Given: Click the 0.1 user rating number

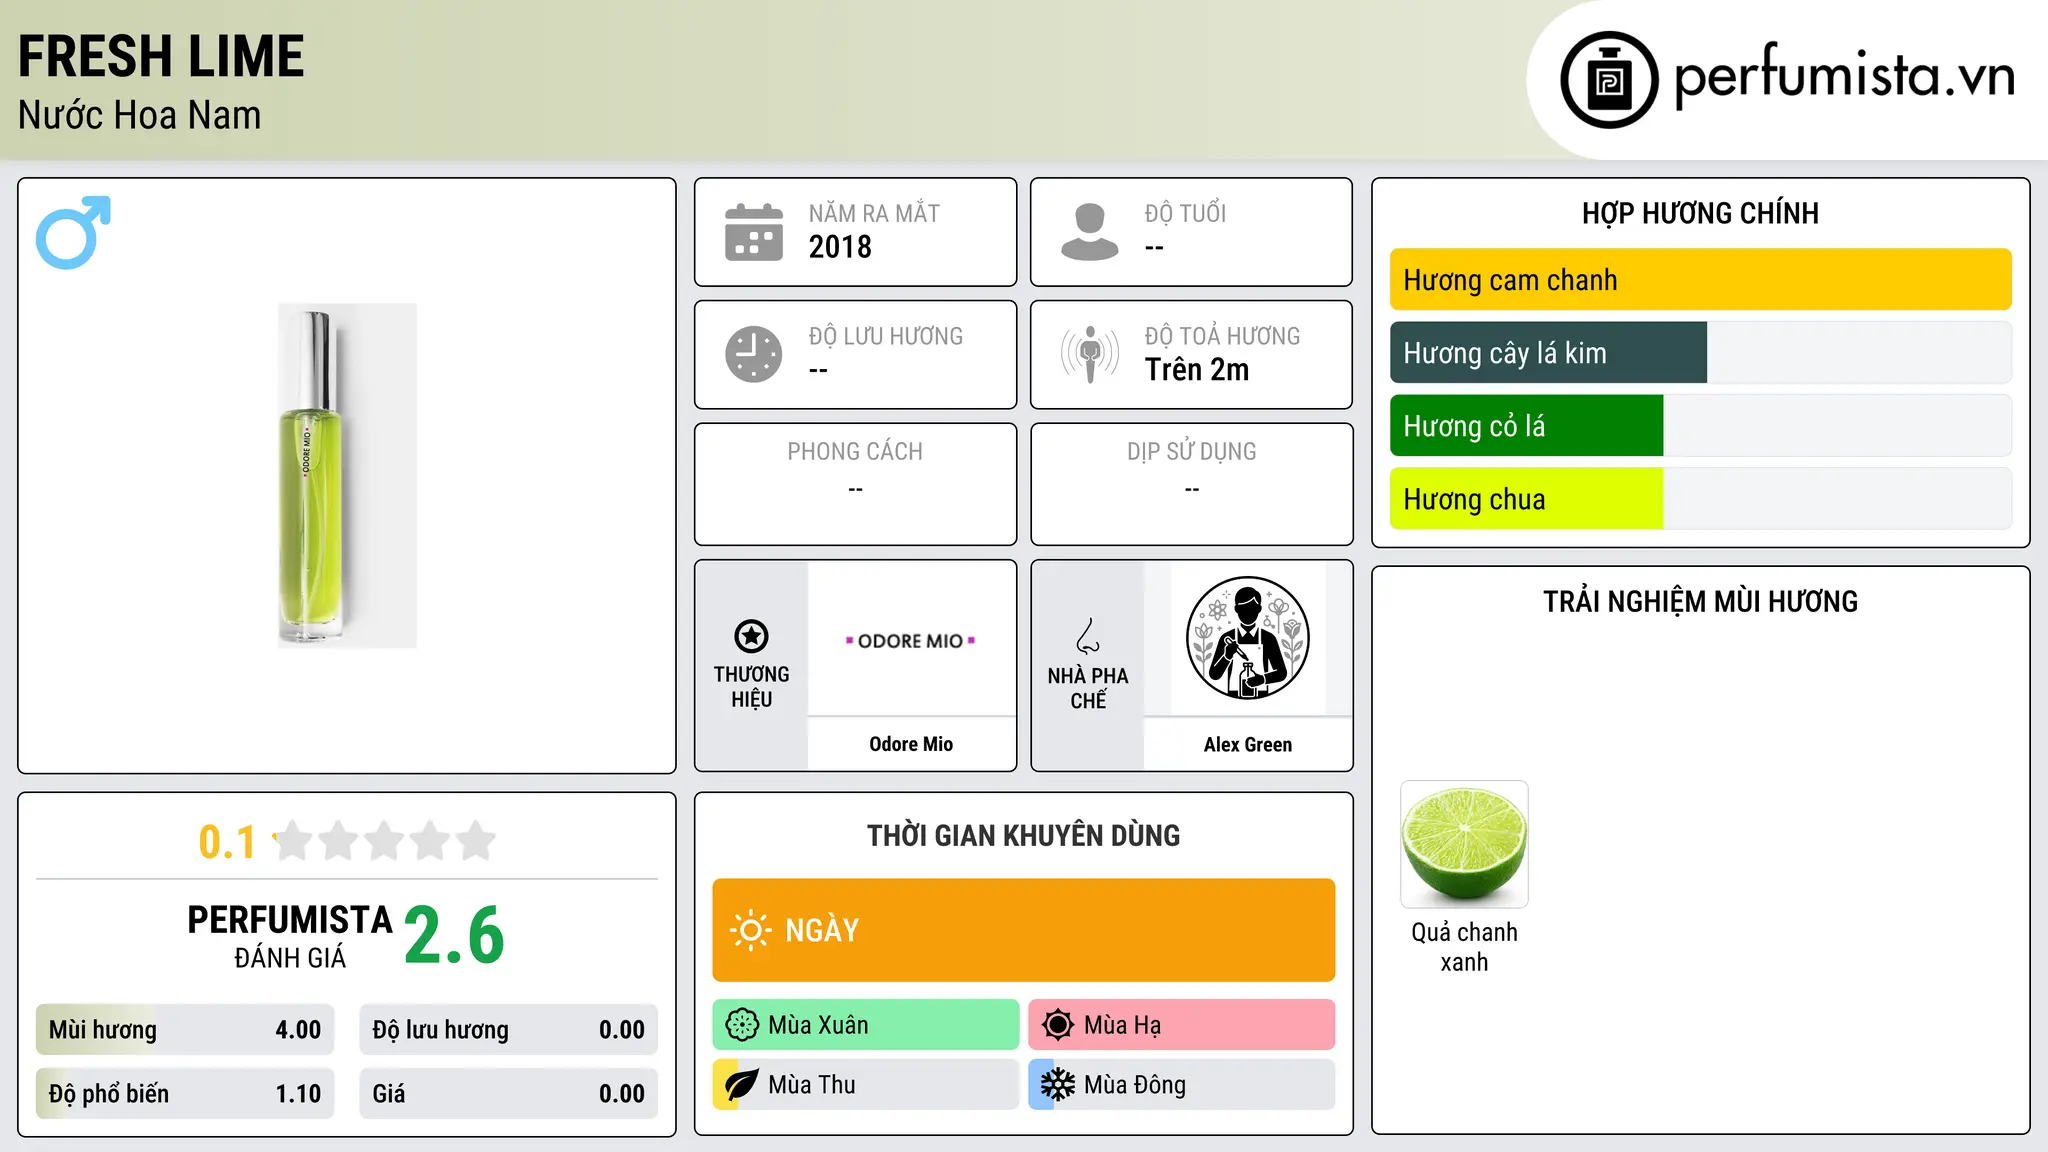Looking at the screenshot, I should pyautogui.click(x=227, y=842).
